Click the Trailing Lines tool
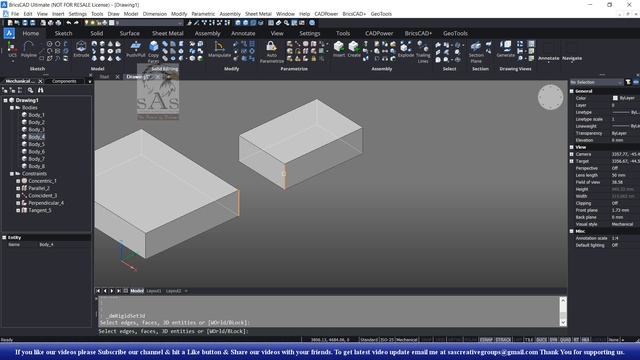The image size is (640, 360). click(x=423, y=52)
